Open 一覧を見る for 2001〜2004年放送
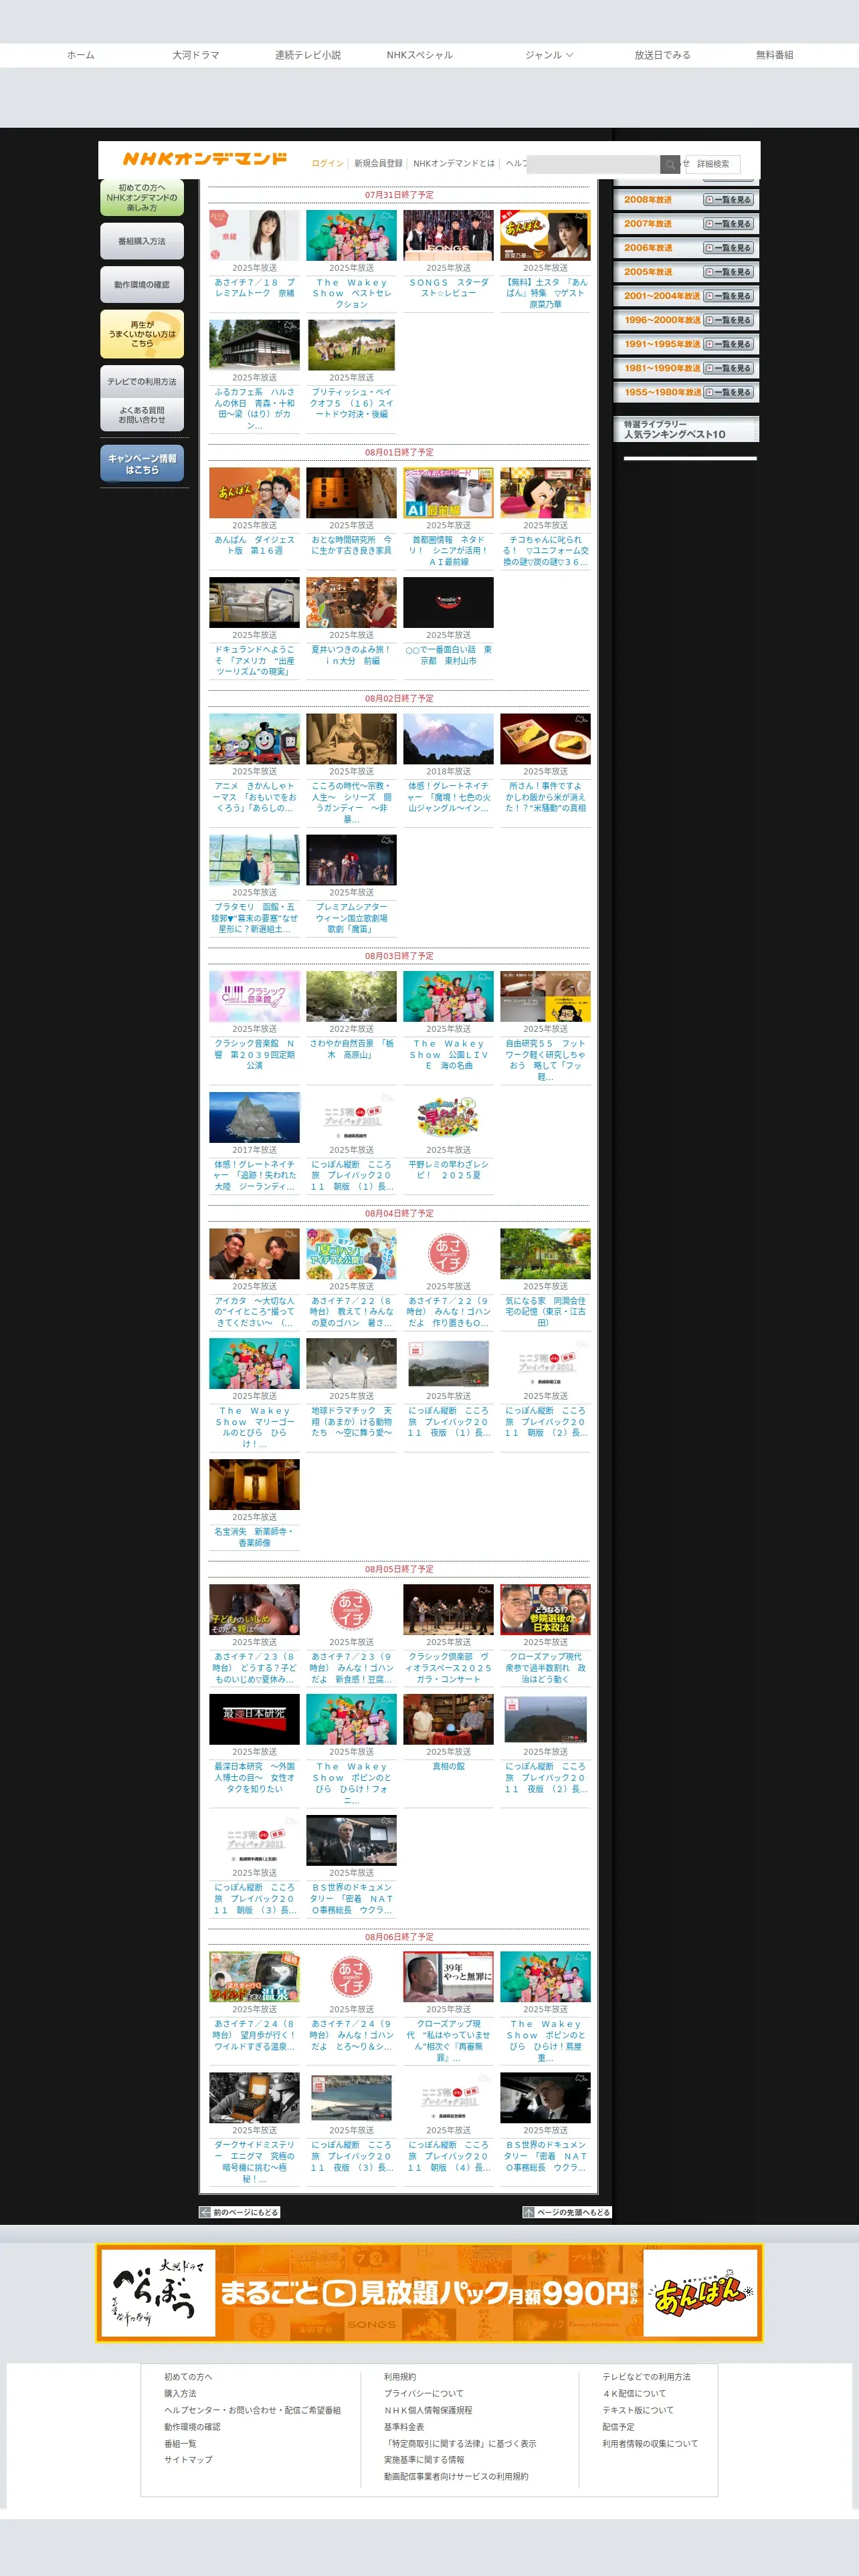 point(728,296)
